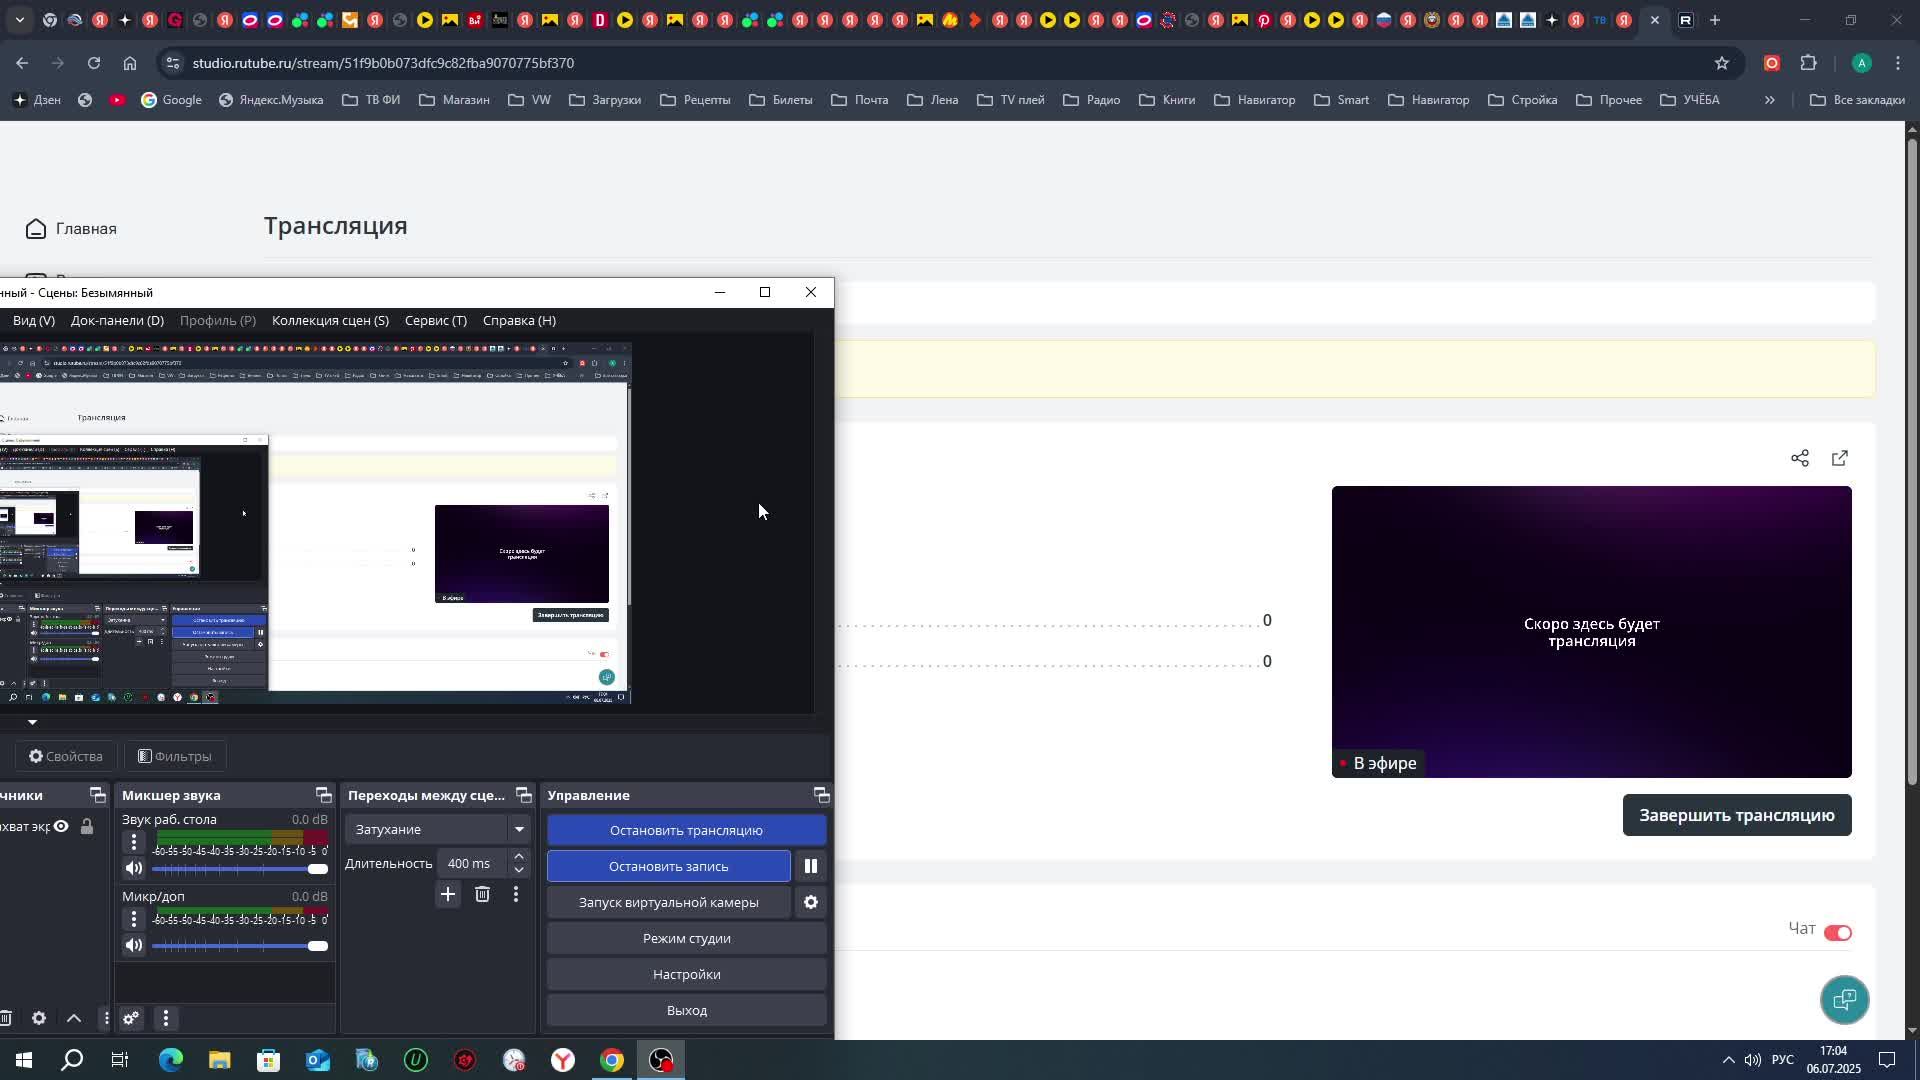
Task: Open the RuTube support chat bubble button
Action: pyautogui.click(x=1844, y=999)
